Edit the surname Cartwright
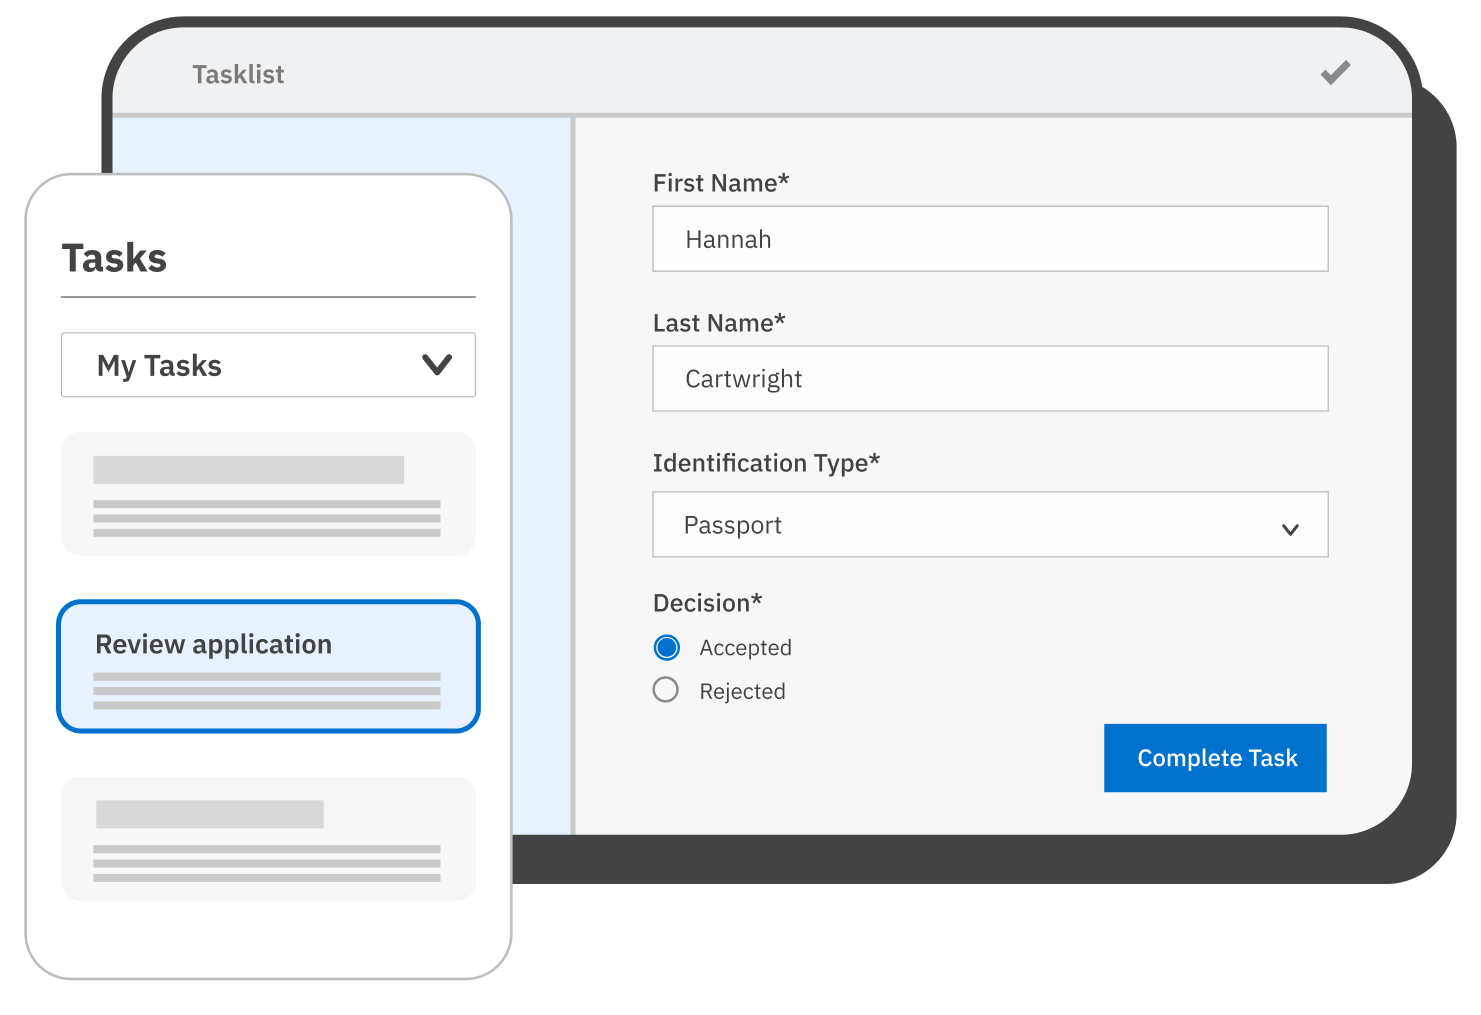 [x=744, y=378]
